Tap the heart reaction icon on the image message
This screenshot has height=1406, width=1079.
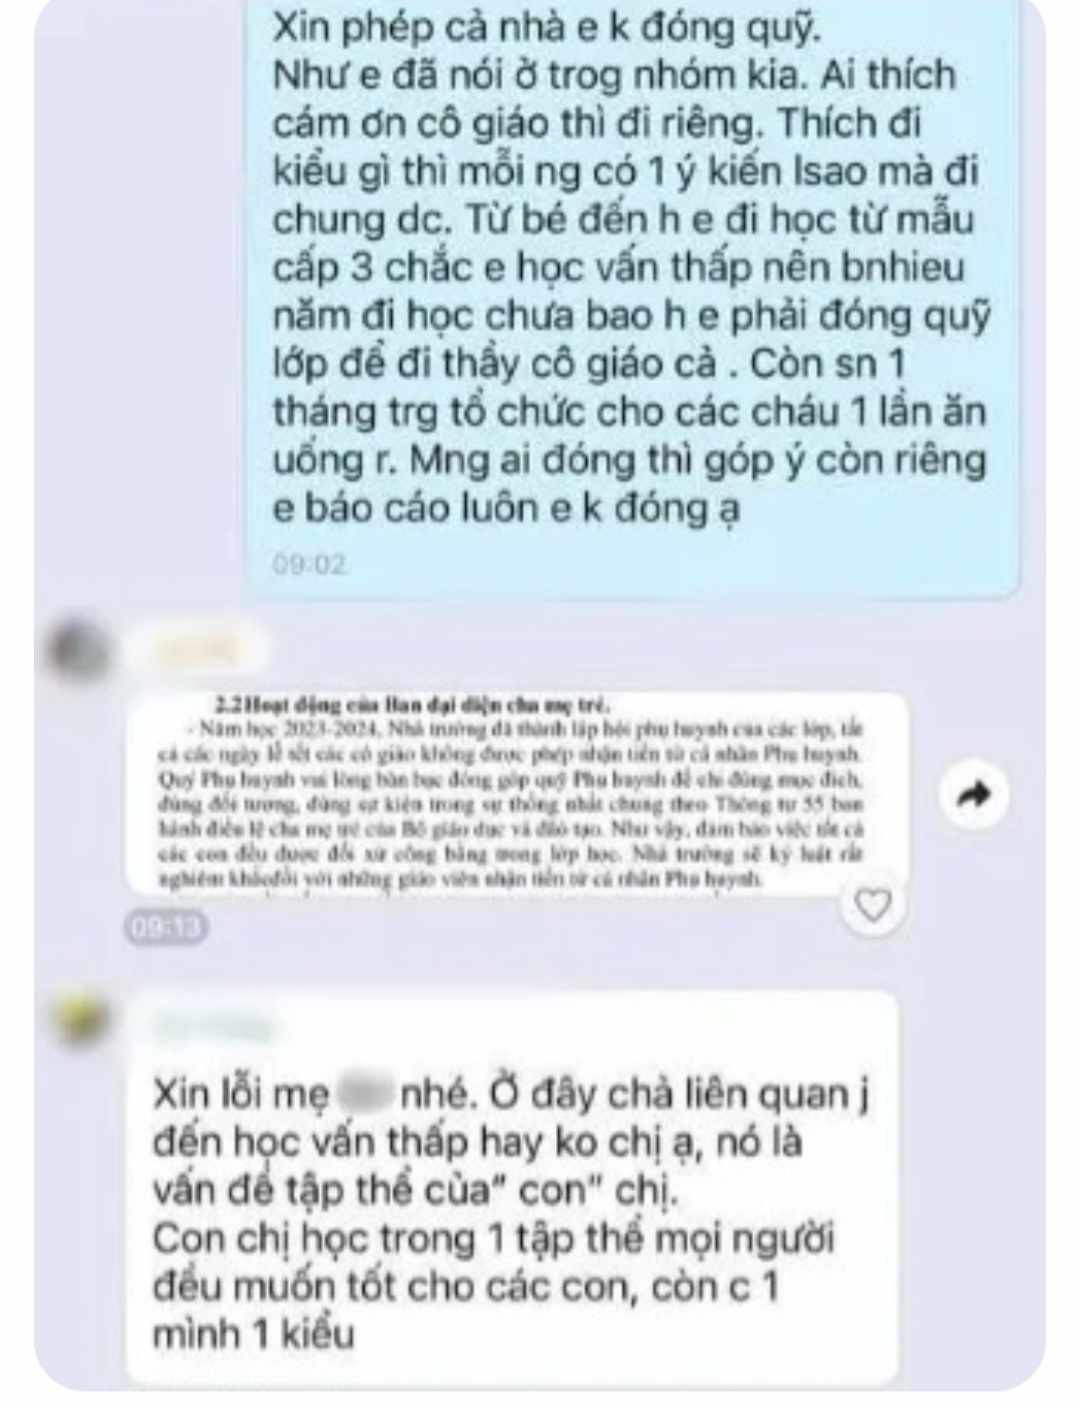click(x=873, y=906)
